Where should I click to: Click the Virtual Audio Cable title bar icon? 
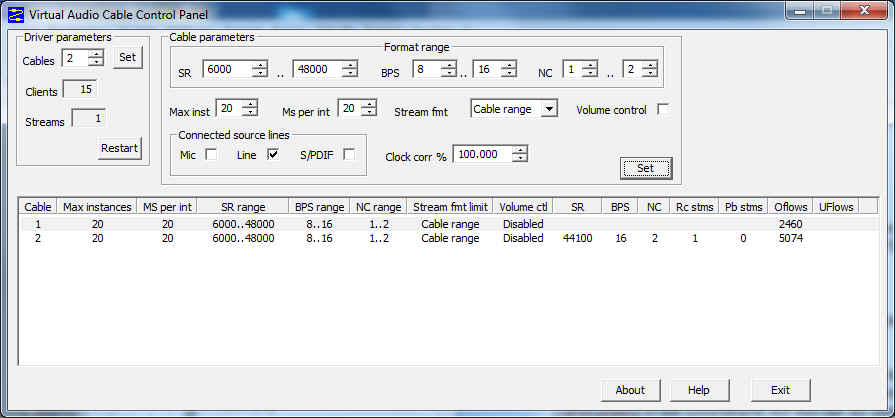[18, 14]
